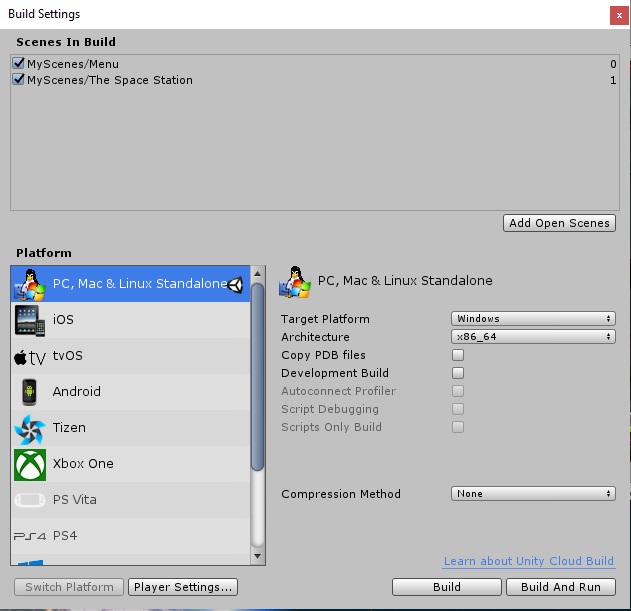
Task: Click the platform list scroll up arrow
Action: [258, 274]
